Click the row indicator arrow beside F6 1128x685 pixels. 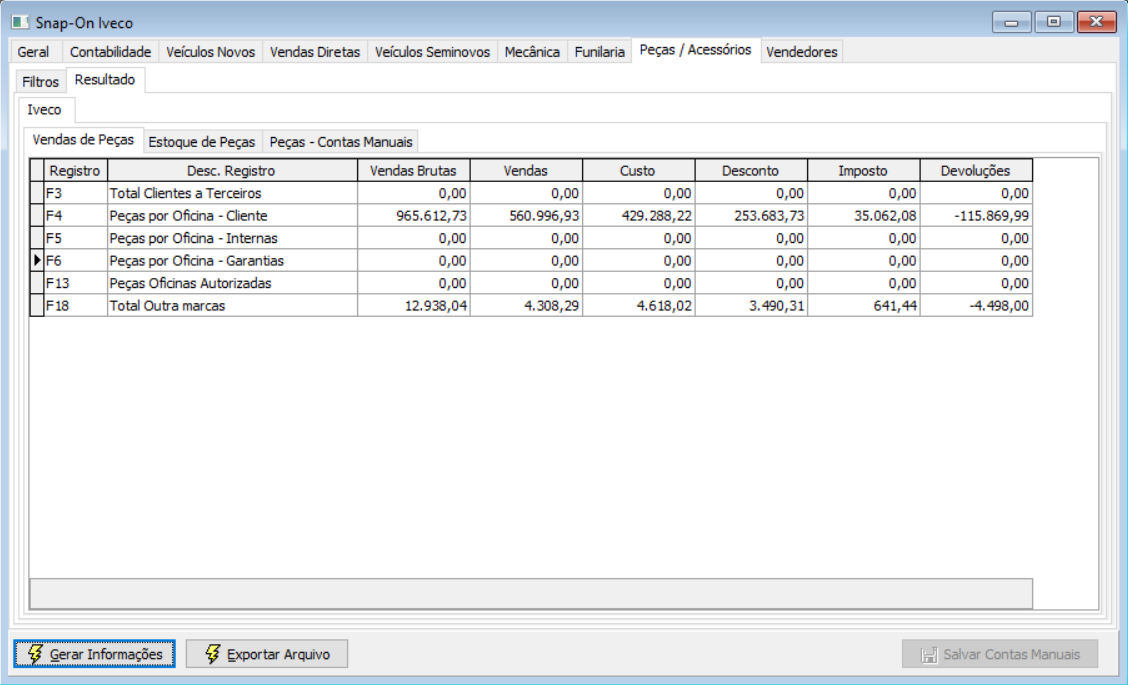[37, 260]
